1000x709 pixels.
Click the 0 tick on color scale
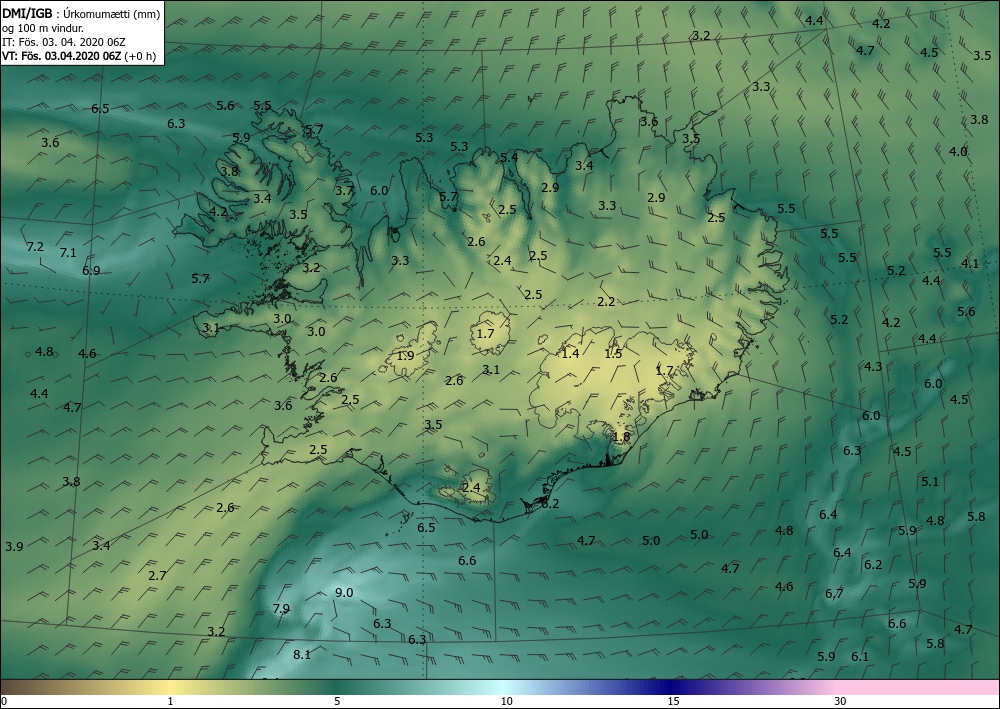(x=4, y=701)
